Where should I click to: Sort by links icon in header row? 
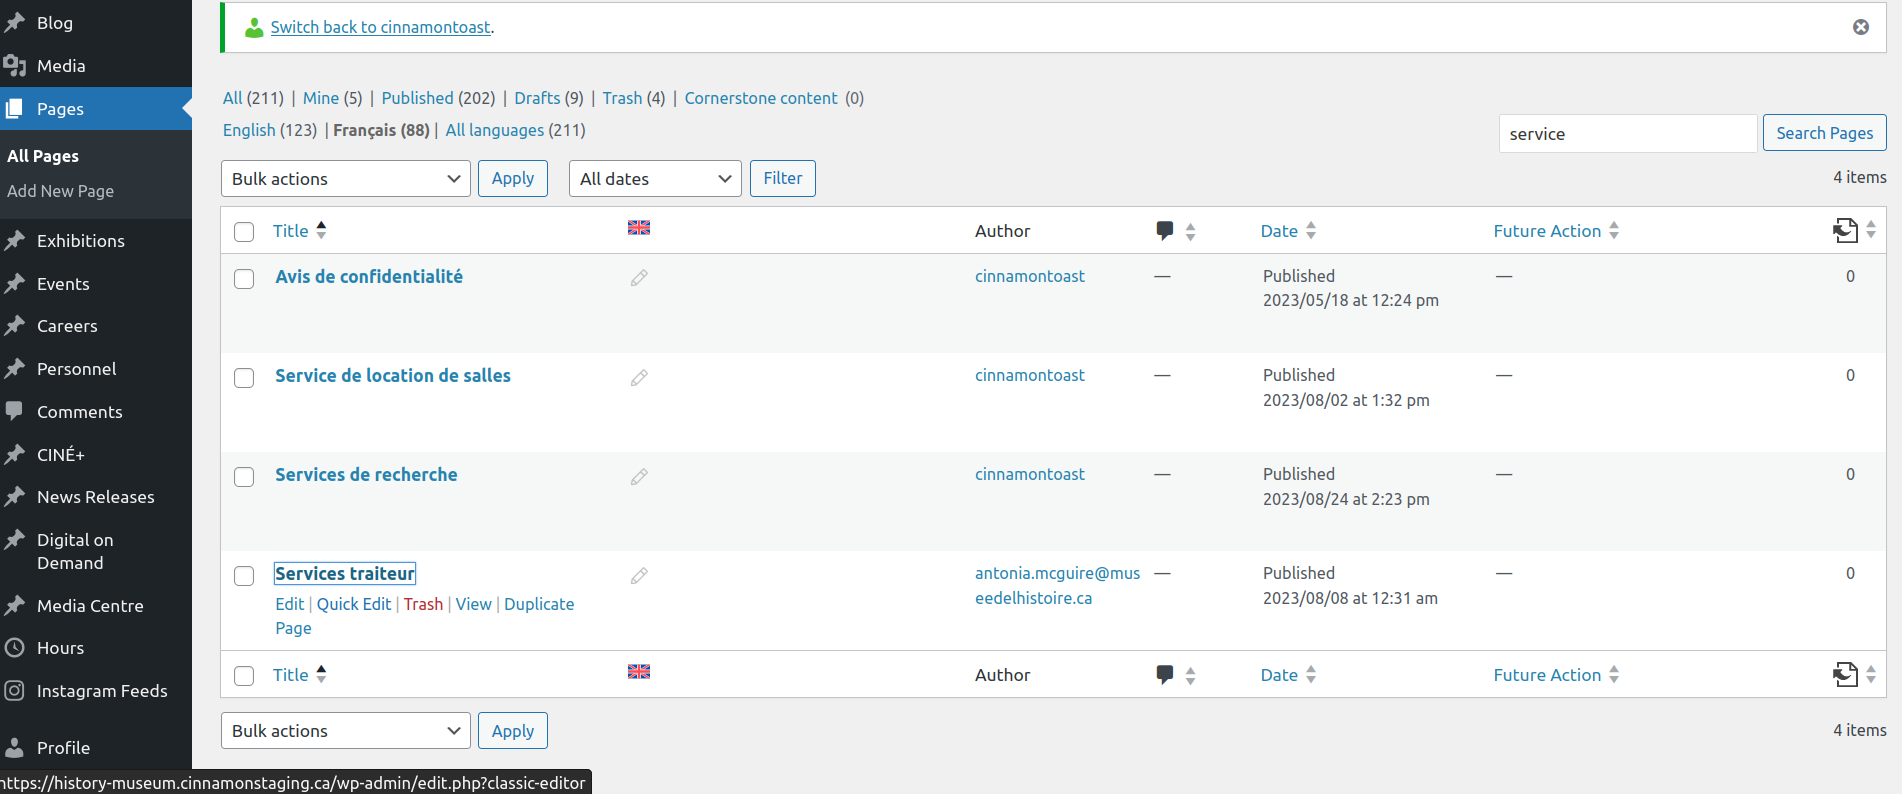click(1845, 231)
